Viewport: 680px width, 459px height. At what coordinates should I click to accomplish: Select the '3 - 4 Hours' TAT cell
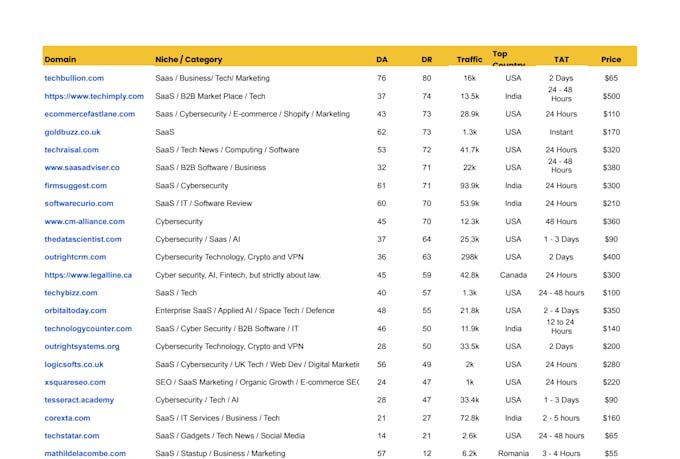[561, 454]
